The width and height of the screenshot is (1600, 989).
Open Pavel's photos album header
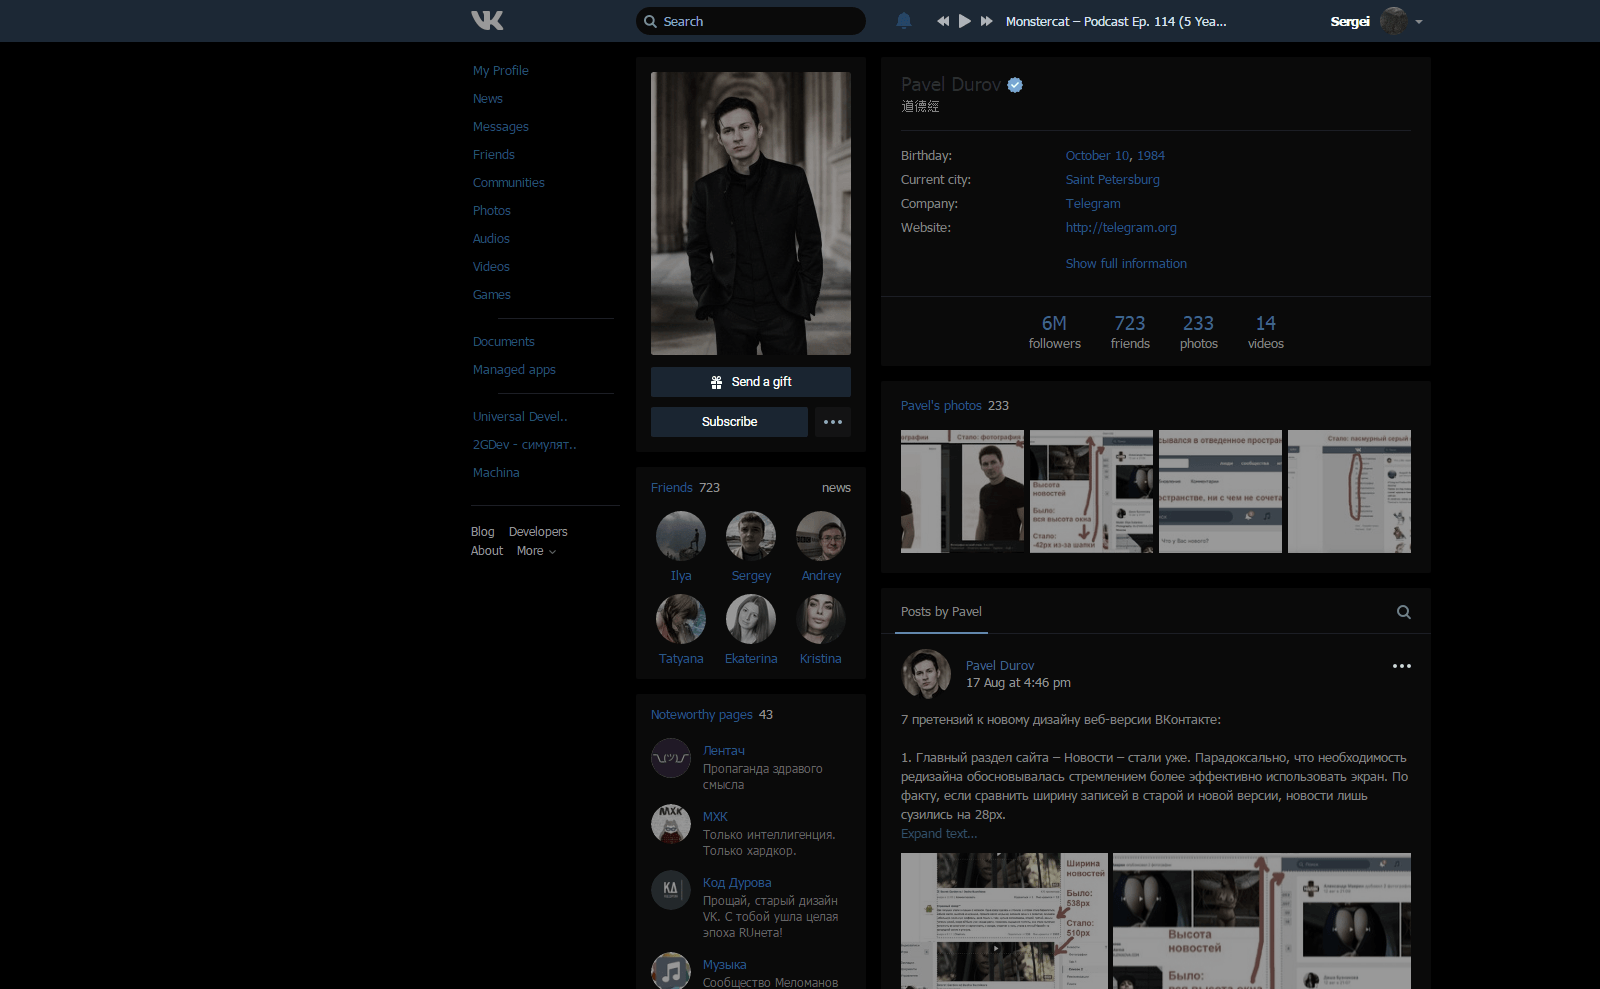coord(955,406)
